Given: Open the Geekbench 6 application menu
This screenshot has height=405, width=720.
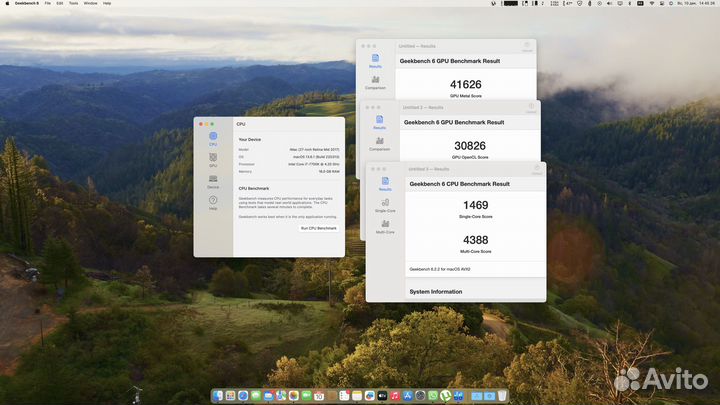Looking at the screenshot, I should [27, 3].
